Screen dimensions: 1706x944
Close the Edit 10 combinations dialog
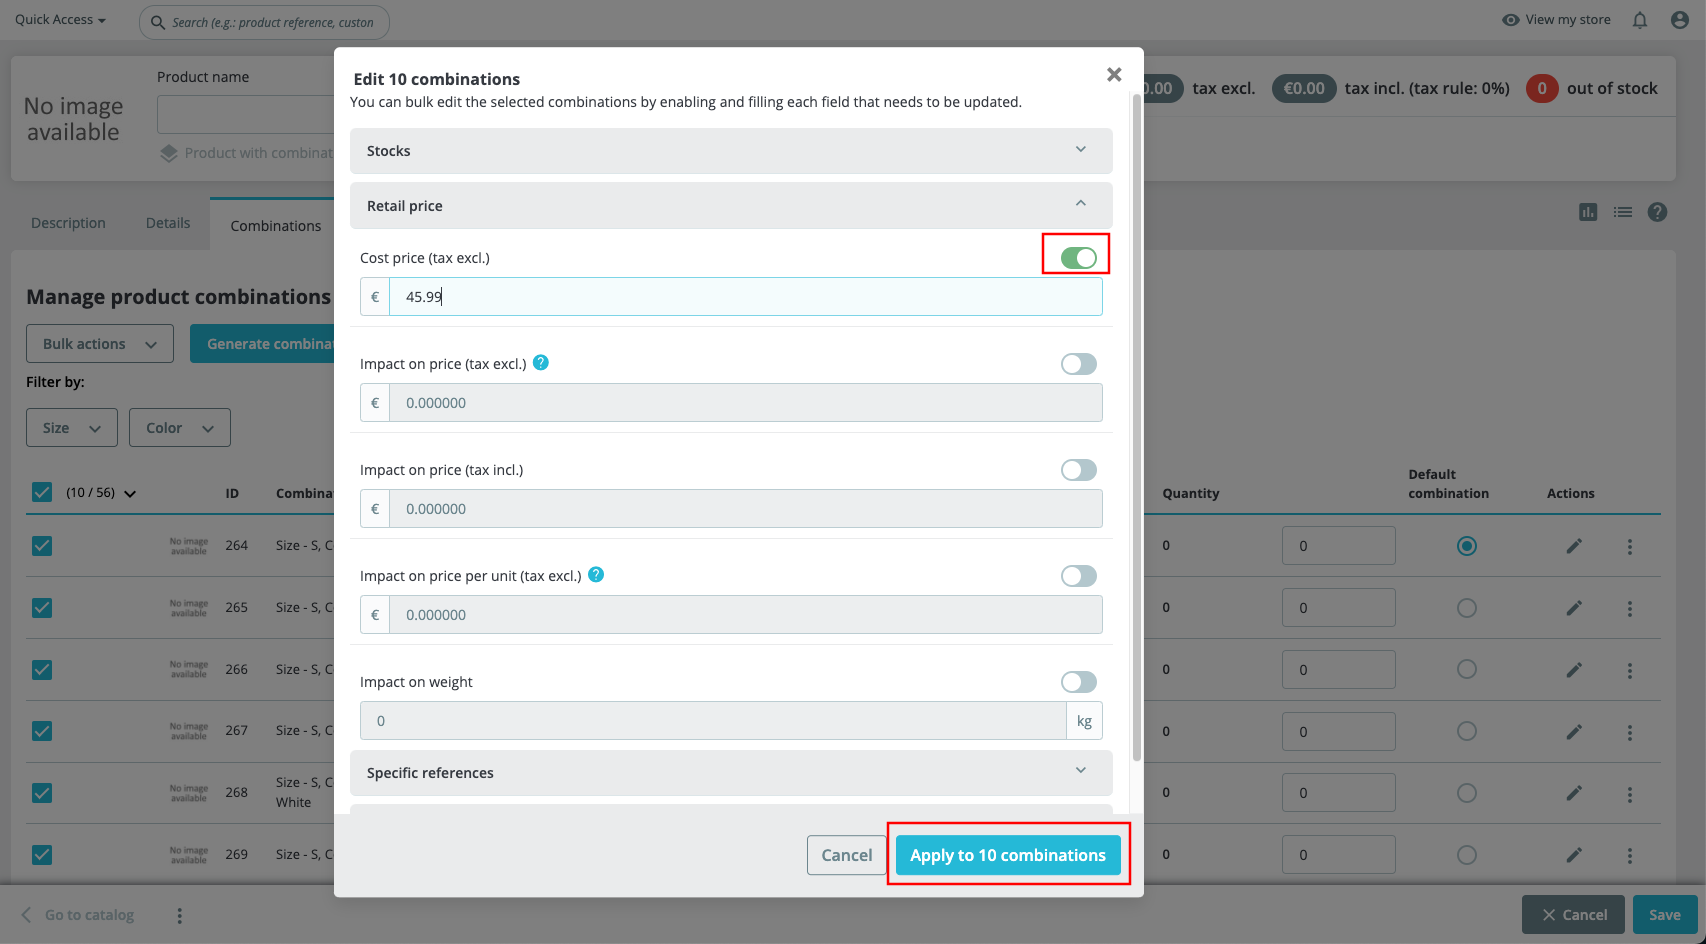1114,75
